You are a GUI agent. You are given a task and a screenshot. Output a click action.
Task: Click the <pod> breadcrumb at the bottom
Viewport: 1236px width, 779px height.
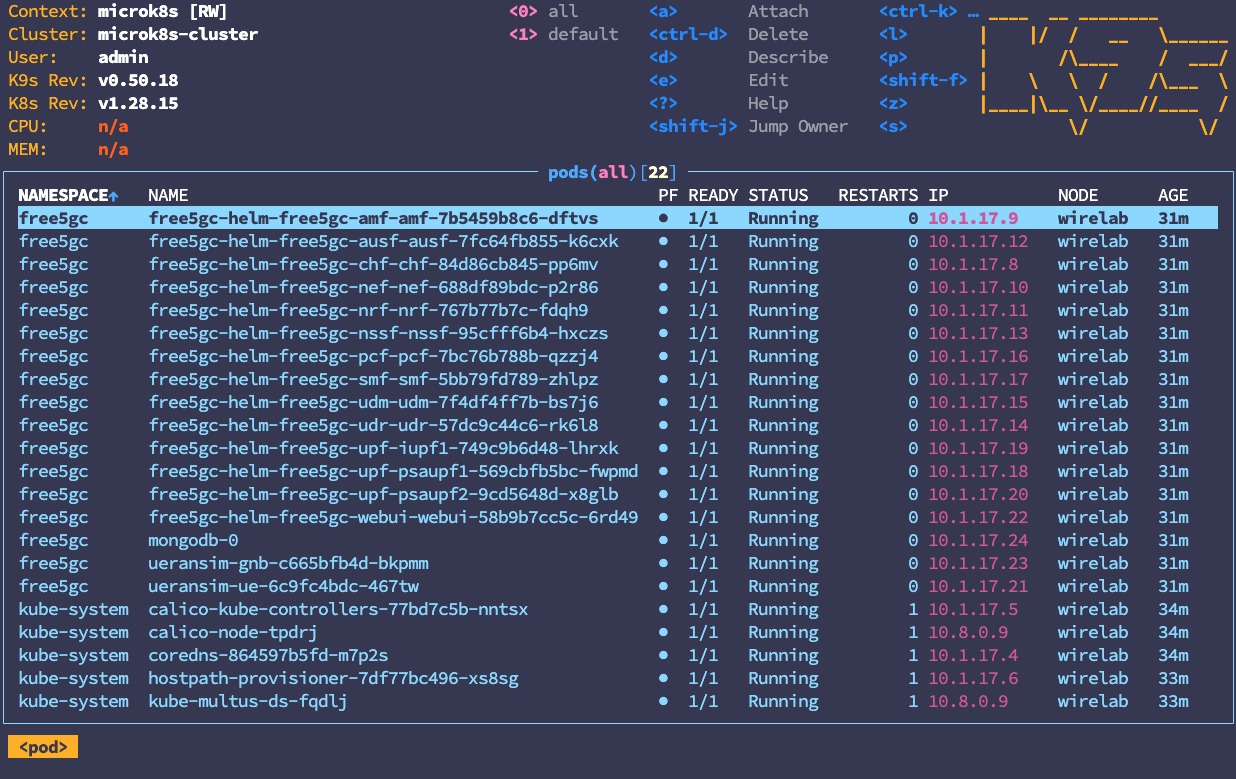click(x=43, y=747)
